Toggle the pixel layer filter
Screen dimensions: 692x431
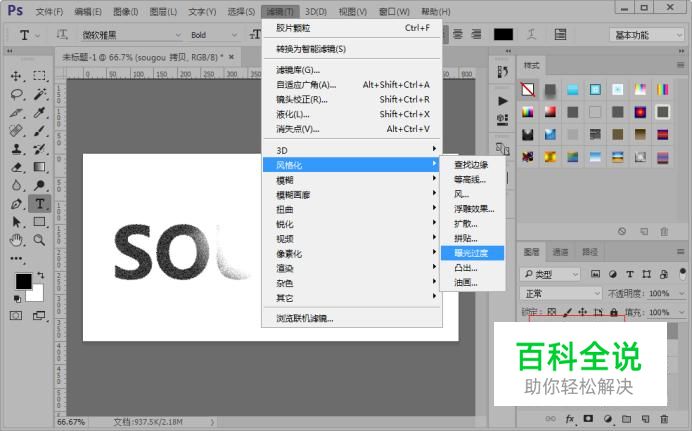[x=595, y=274]
